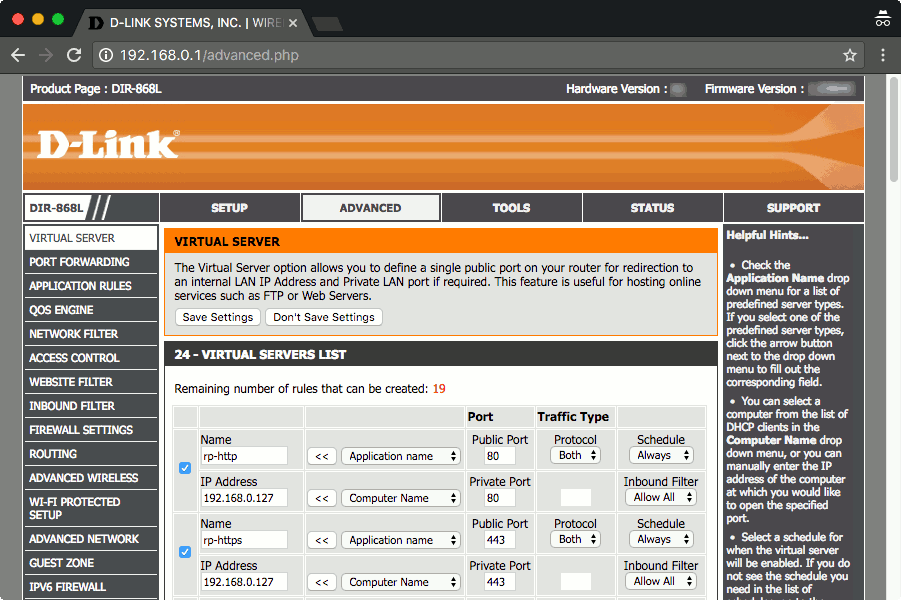
Task: Switch to the SETUP tab
Action: coord(229,207)
